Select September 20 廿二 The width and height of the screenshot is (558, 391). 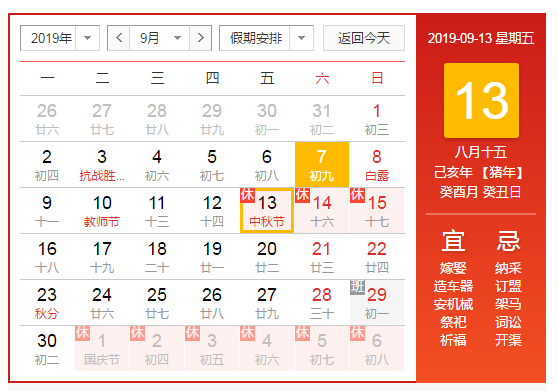[x=267, y=257]
